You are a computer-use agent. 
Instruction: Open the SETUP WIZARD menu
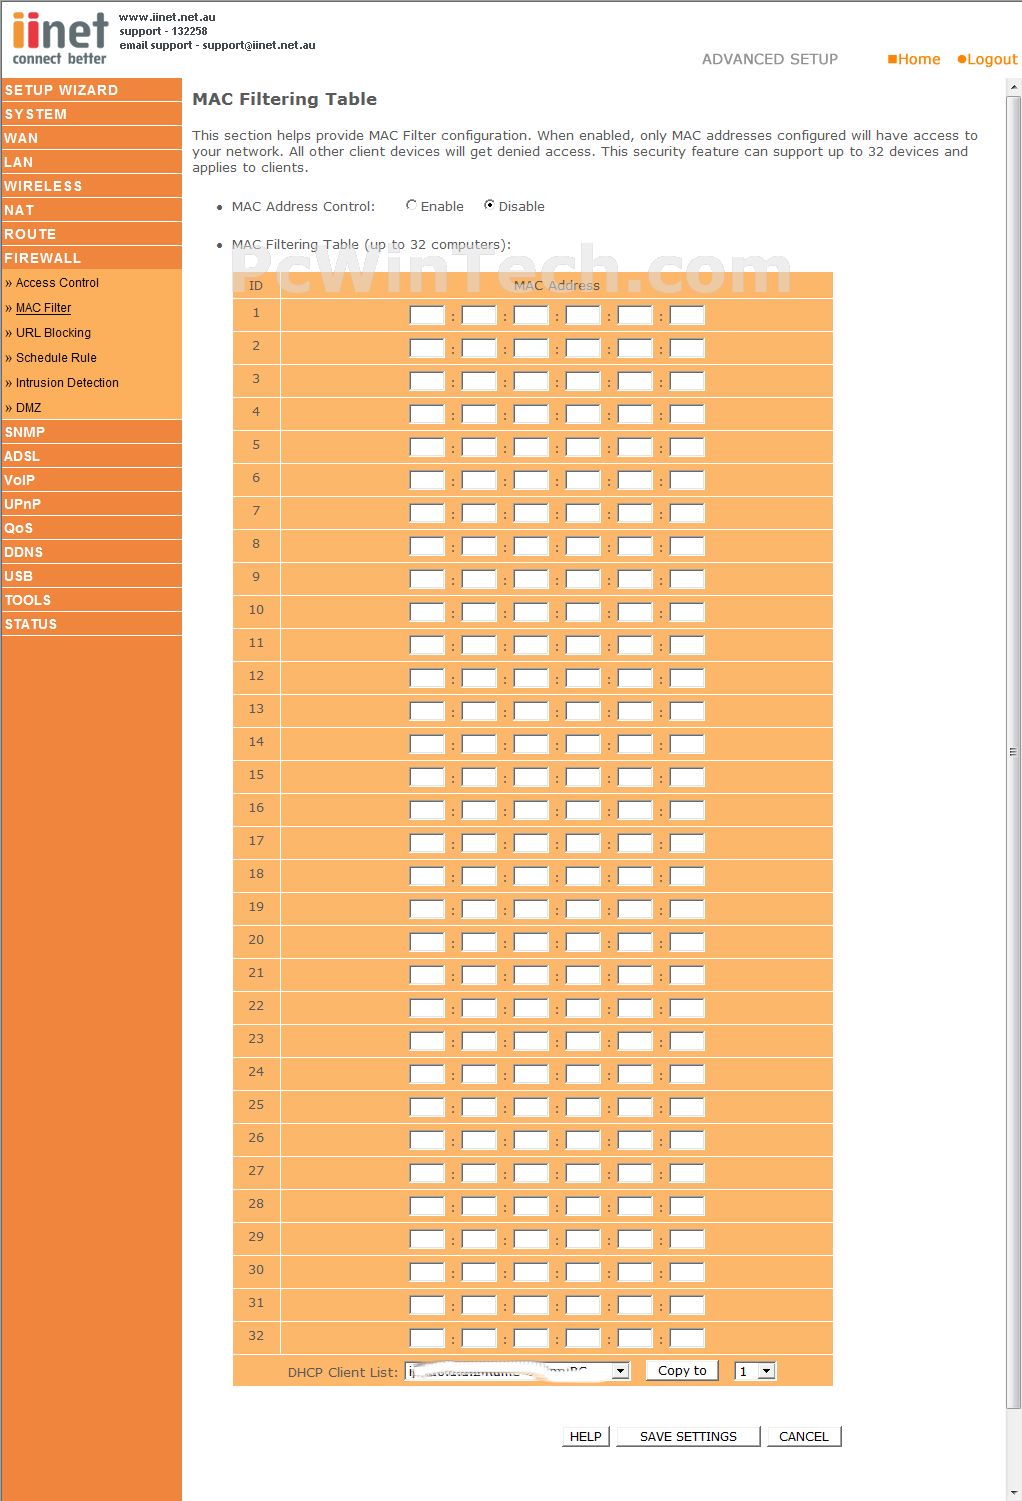tap(91, 90)
